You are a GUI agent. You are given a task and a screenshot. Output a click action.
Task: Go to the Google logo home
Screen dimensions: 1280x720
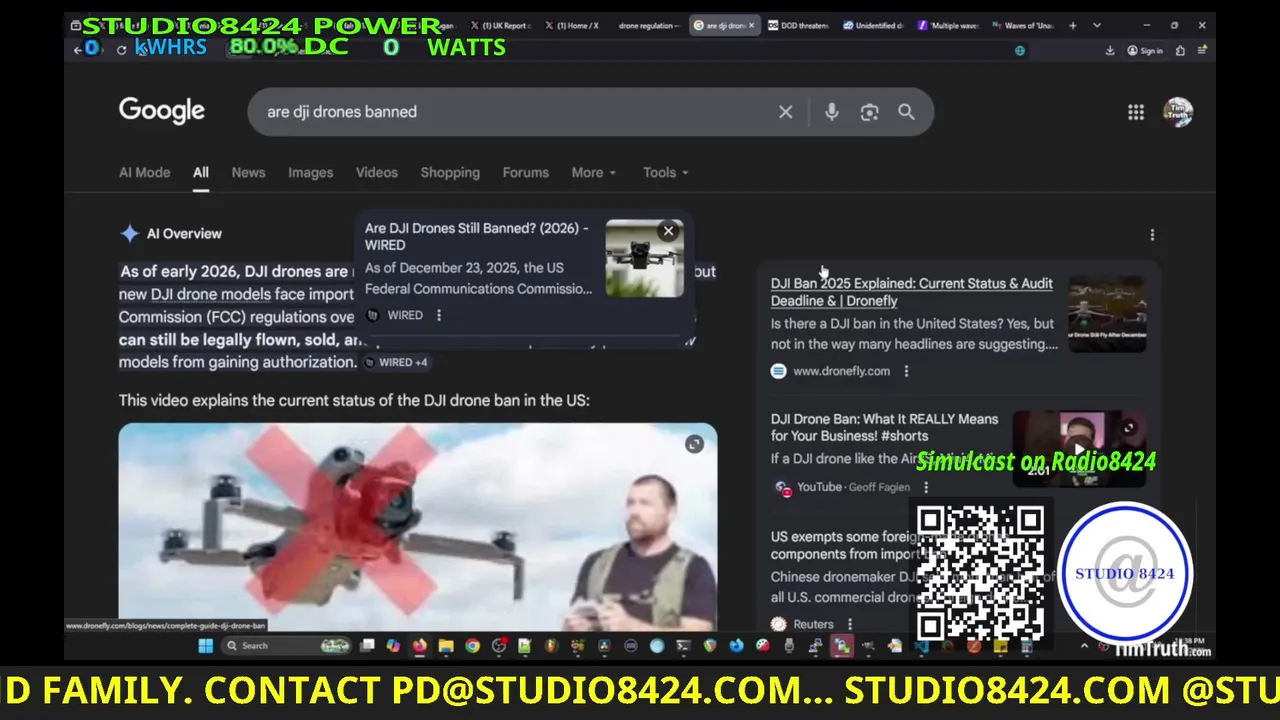pyautogui.click(x=162, y=111)
